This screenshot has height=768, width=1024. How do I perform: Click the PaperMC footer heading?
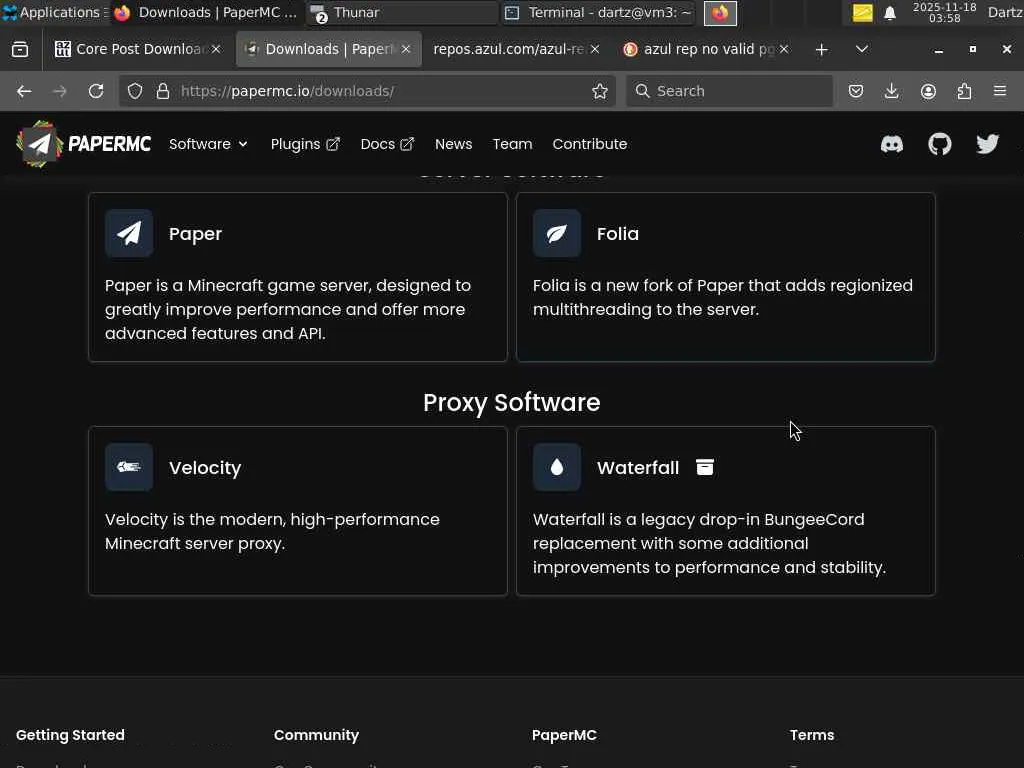tap(564, 735)
